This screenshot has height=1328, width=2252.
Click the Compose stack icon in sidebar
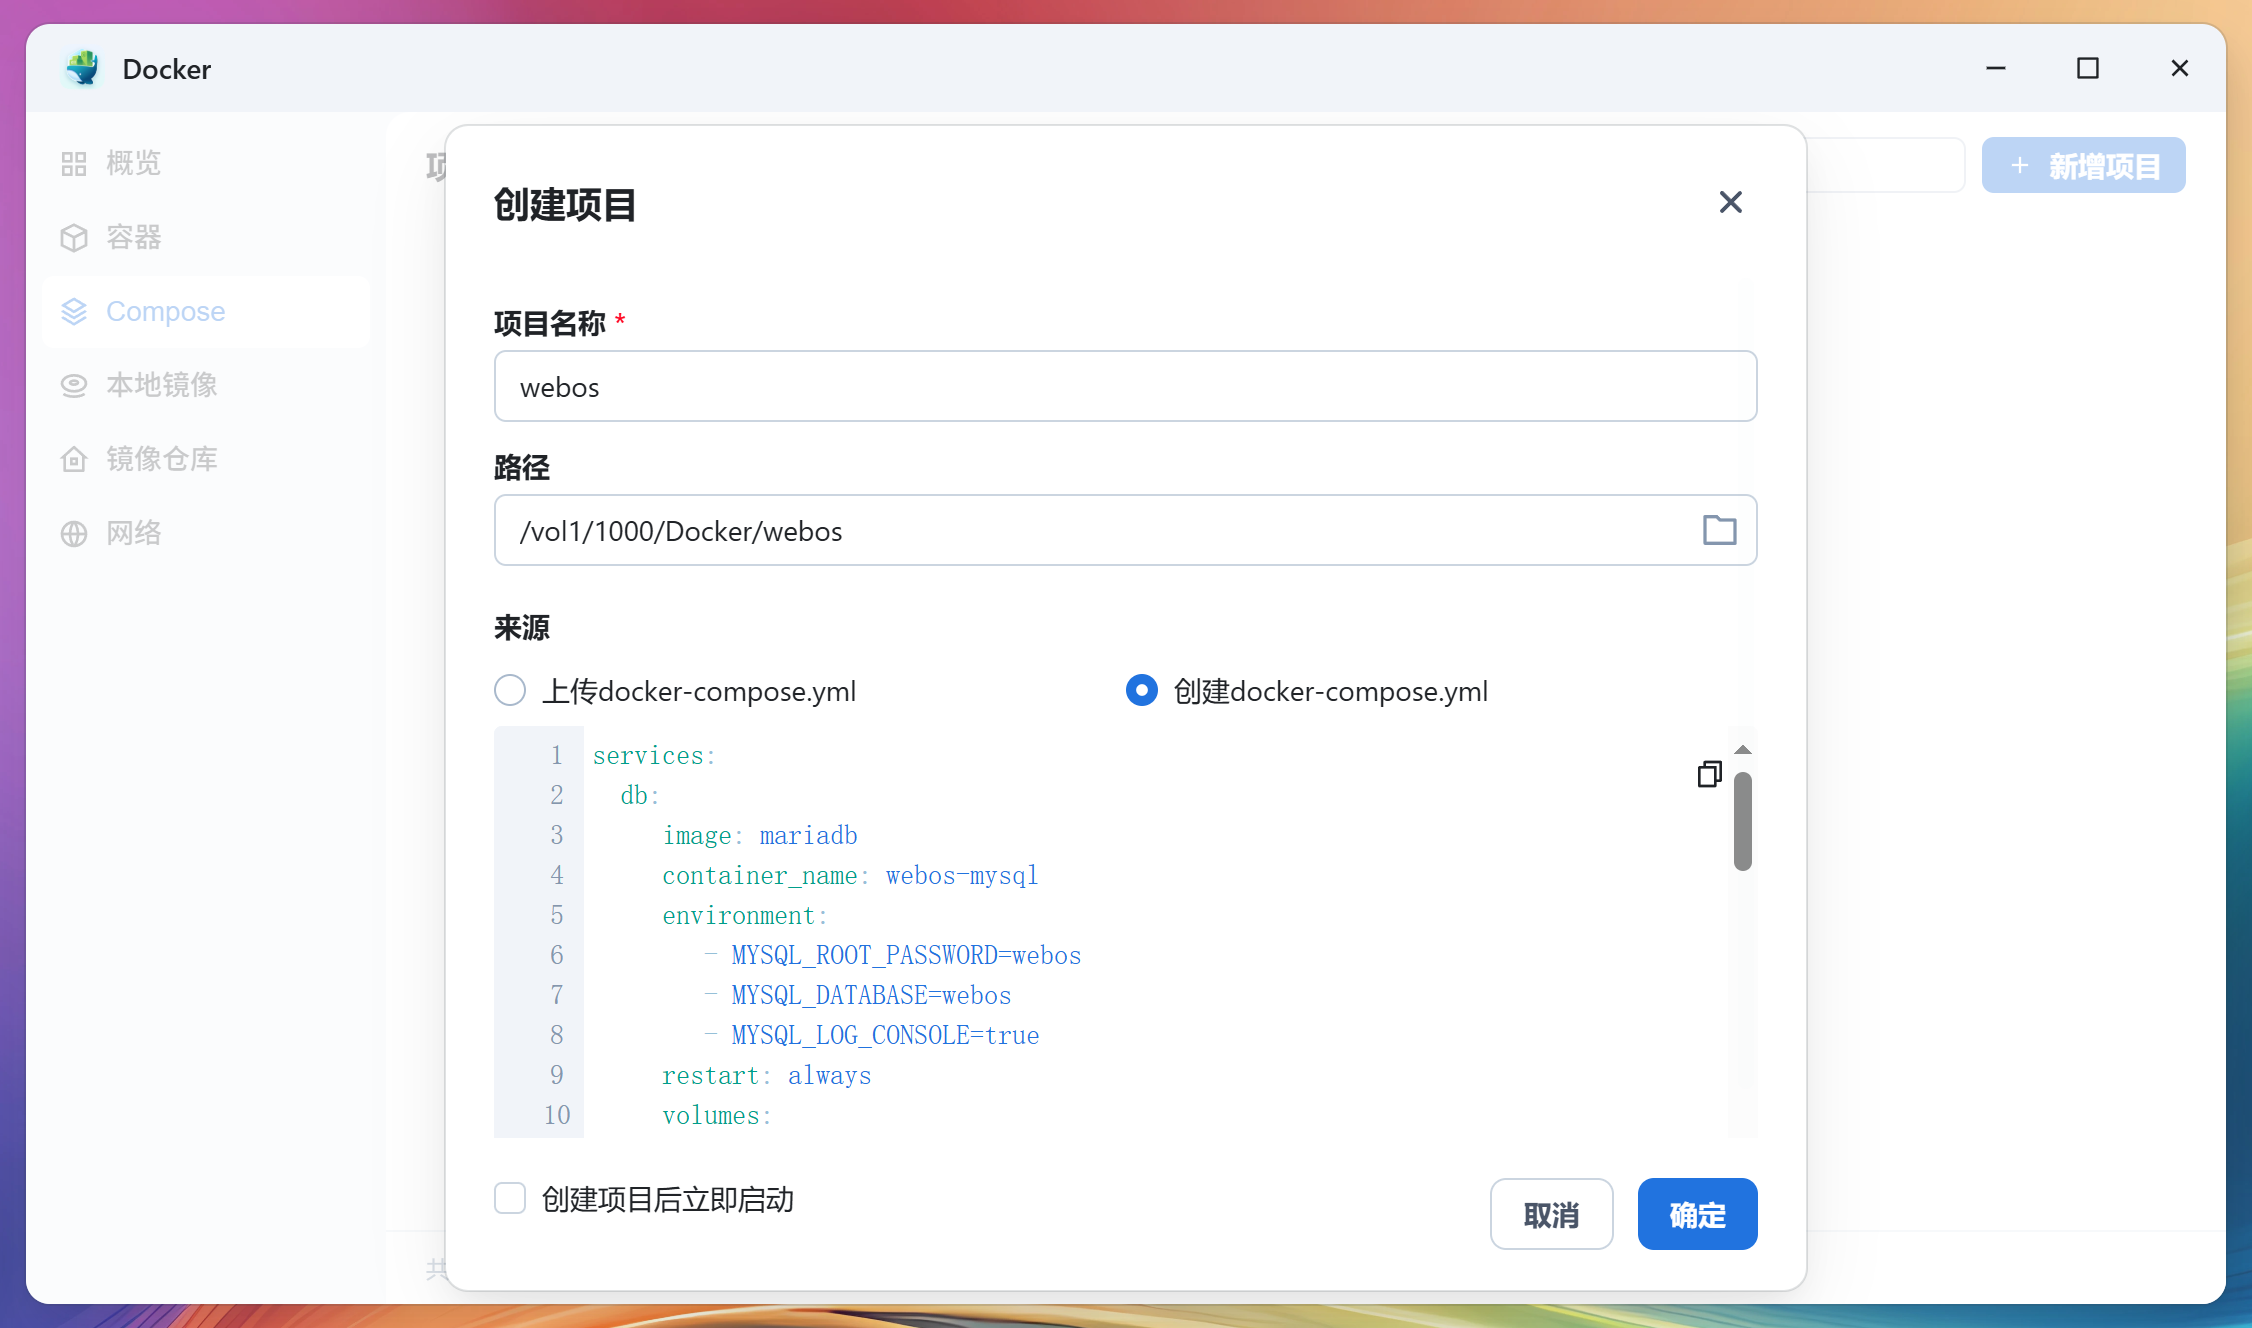pyautogui.click(x=74, y=311)
